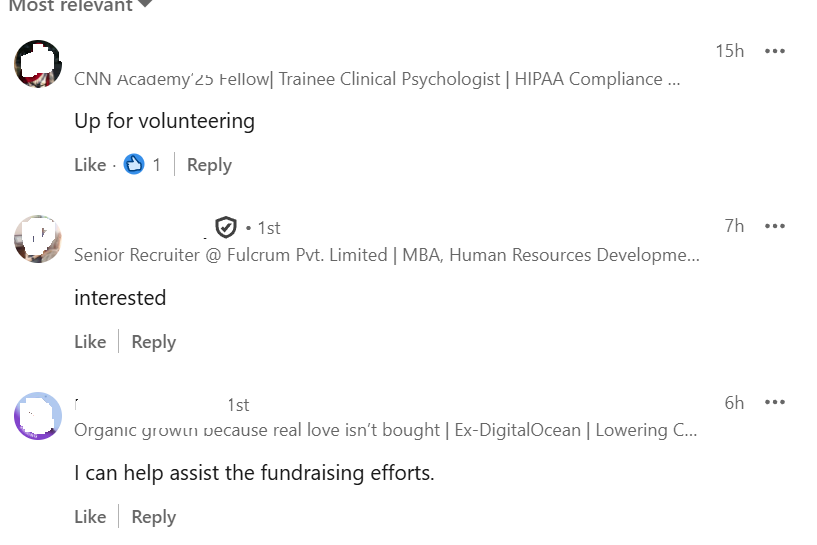Click the 'Up for volunteering' comment text
Viewport: 817px width, 545px height.
pyautogui.click(x=164, y=121)
